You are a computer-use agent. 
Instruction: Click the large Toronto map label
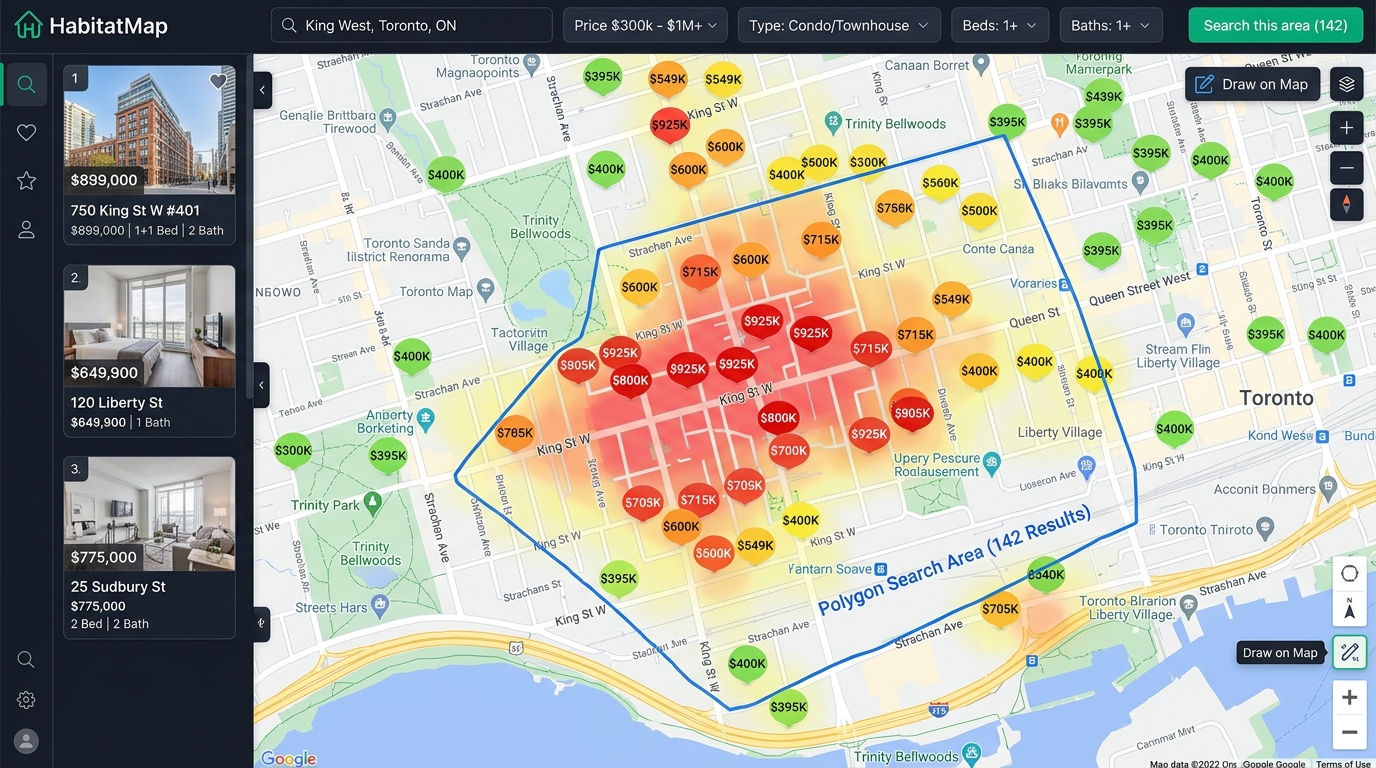tap(1276, 397)
